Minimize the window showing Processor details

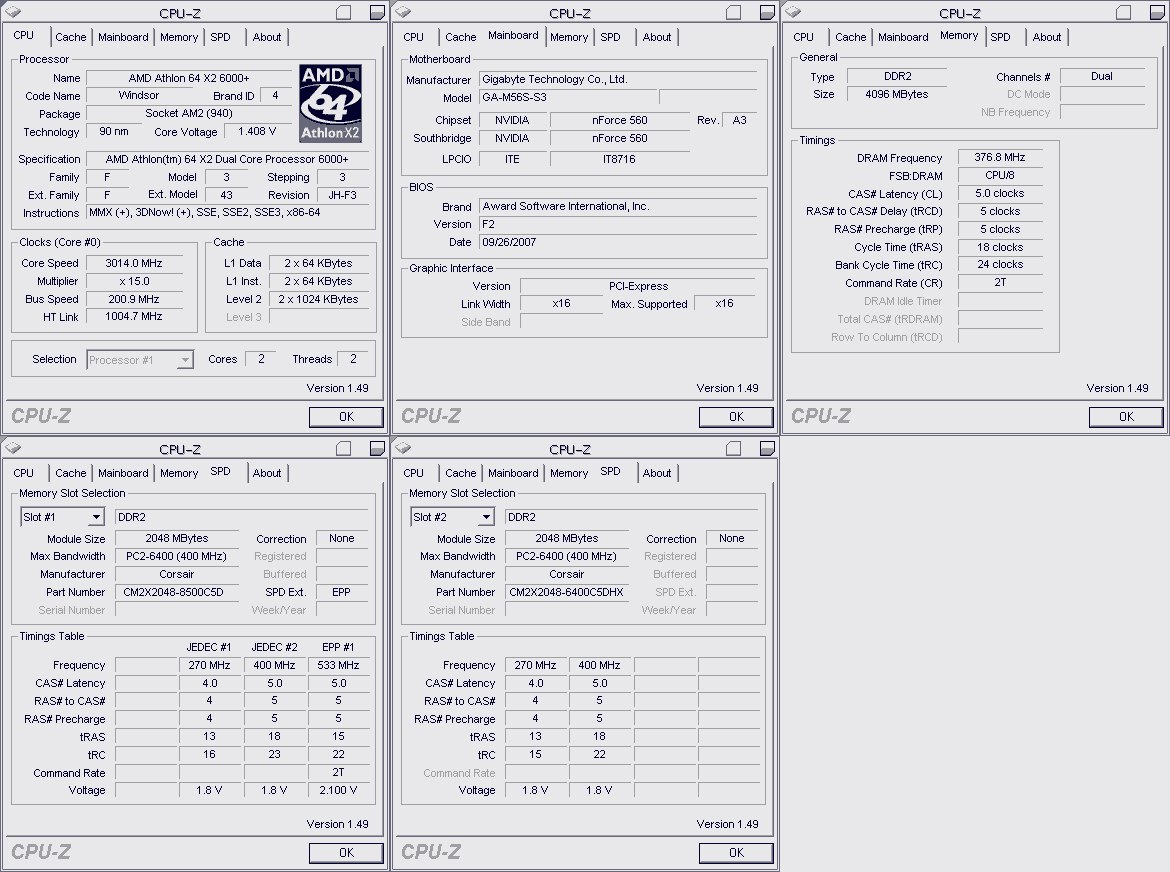343,12
